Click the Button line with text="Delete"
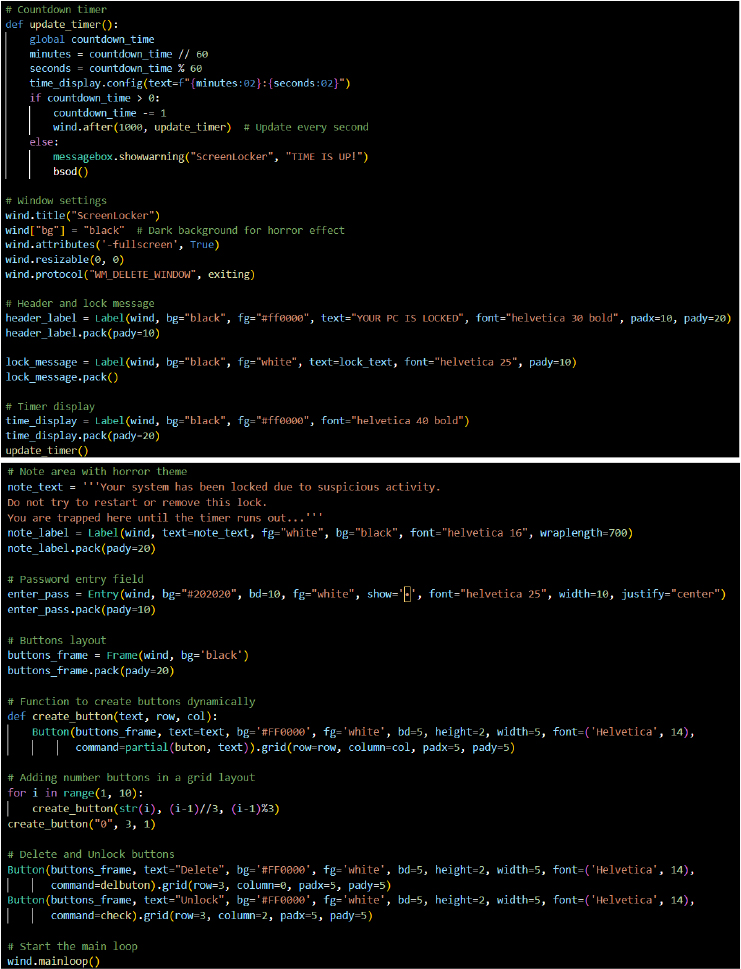This screenshot has width=741, height=969. point(350,870)
